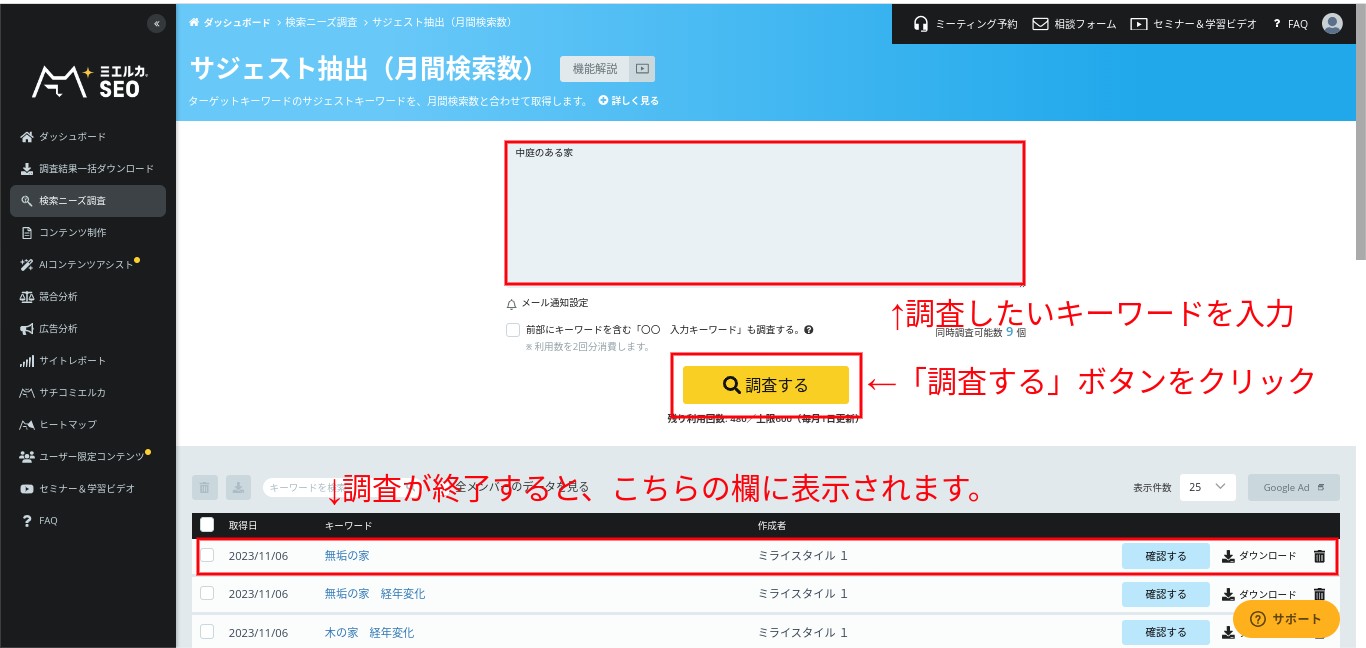This screenshot has width=1366, height=648.
Task: Check the 無垢の家 経年変化 row checkbox
Action: (207, 593)
